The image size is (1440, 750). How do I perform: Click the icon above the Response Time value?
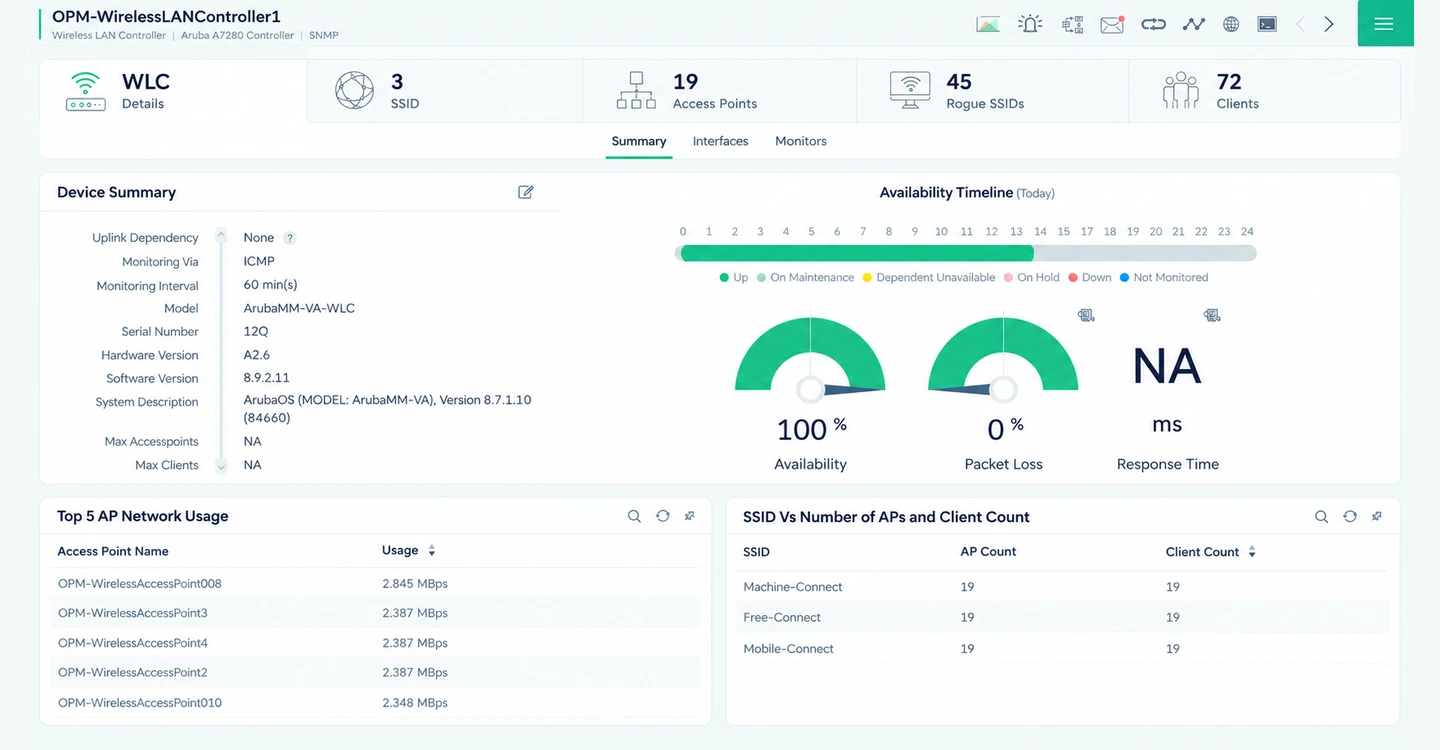pos(1212,315)
